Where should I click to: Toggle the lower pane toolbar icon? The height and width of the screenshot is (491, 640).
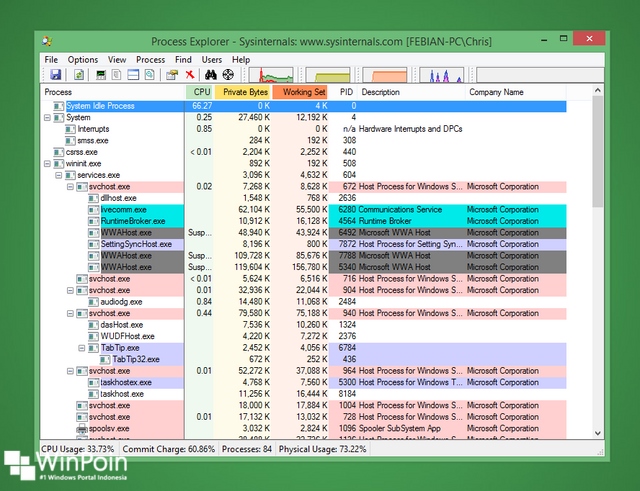(133, 75)
